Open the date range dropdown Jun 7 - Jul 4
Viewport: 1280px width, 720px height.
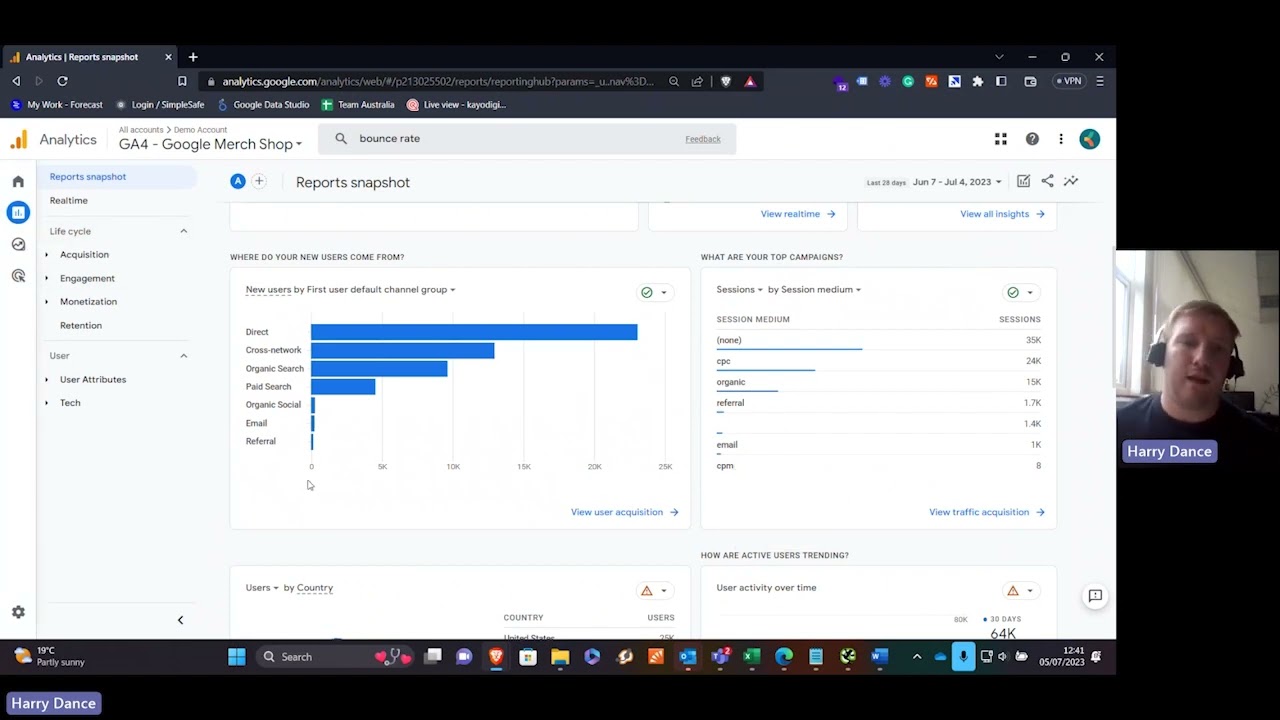(x=958, y=182)
